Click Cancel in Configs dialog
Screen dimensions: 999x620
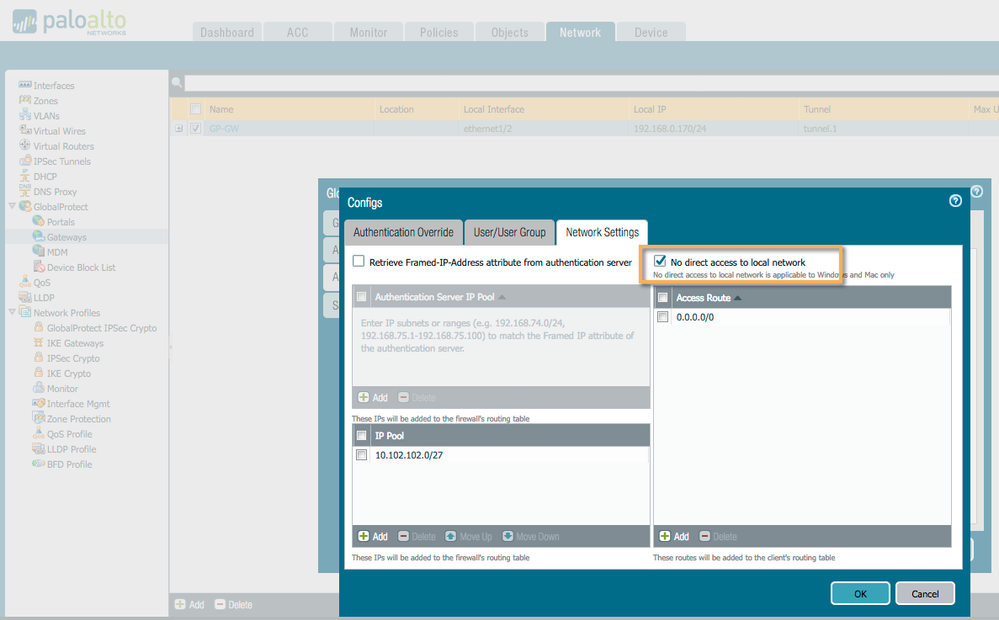click(925, 593)
